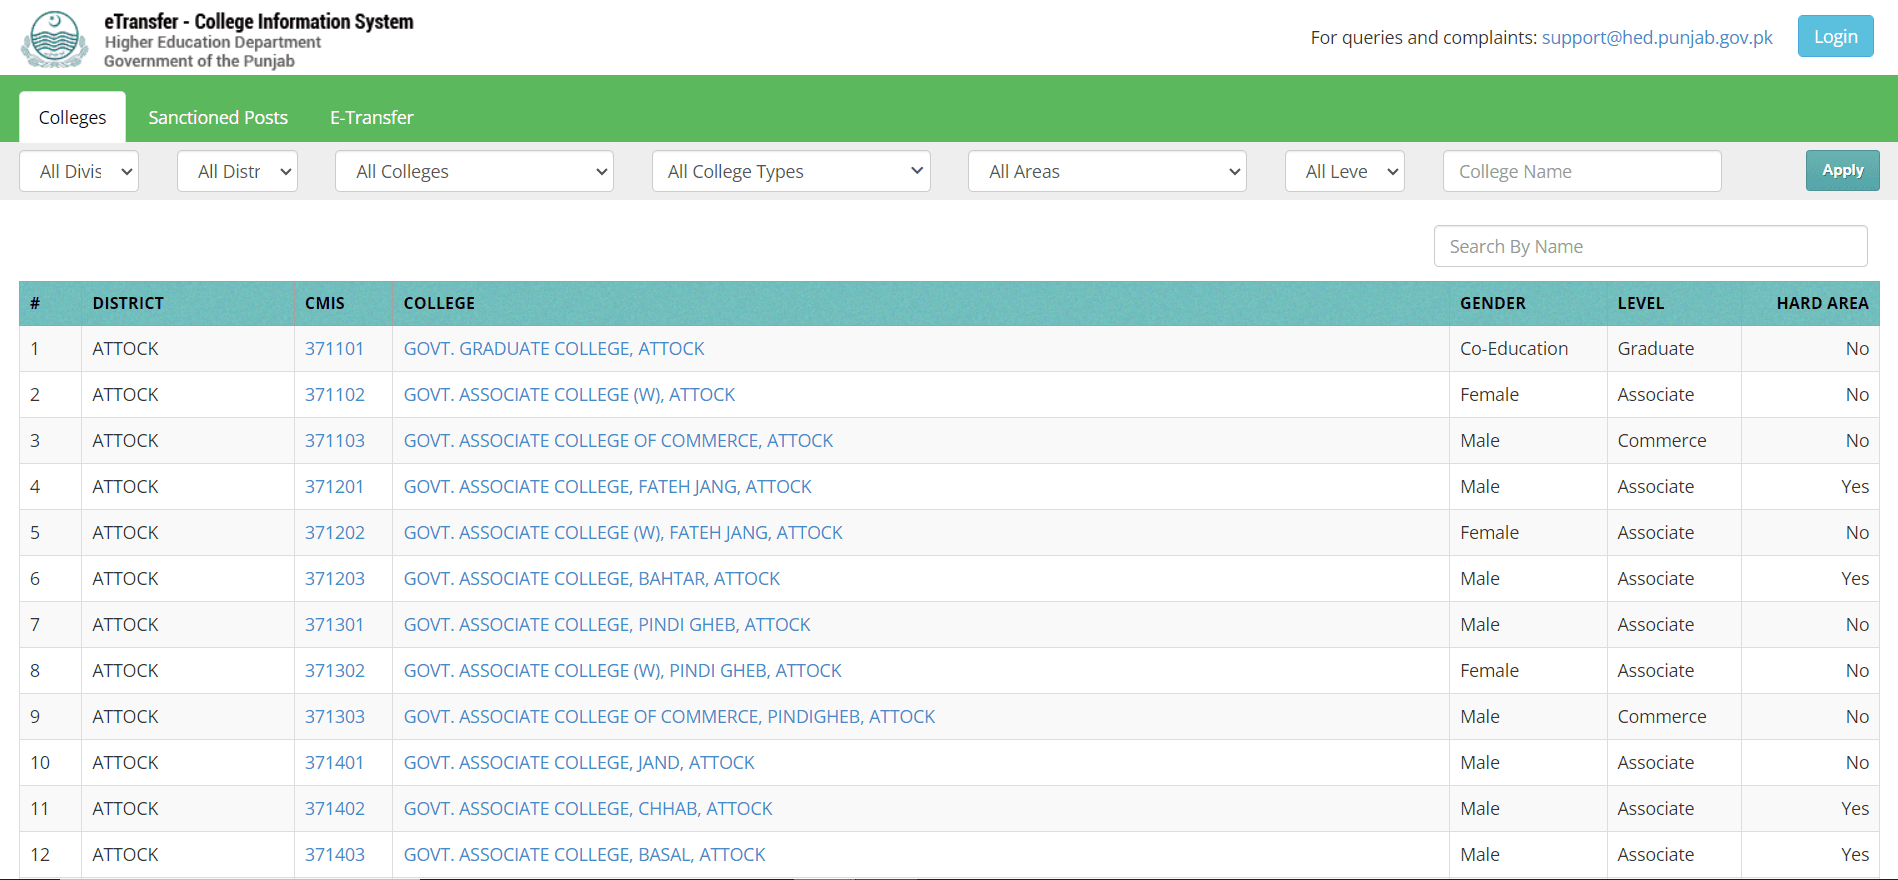This screenshot has width=1898, height=880.
Task: Go to the E-Transfer tab
Action: 372,117
